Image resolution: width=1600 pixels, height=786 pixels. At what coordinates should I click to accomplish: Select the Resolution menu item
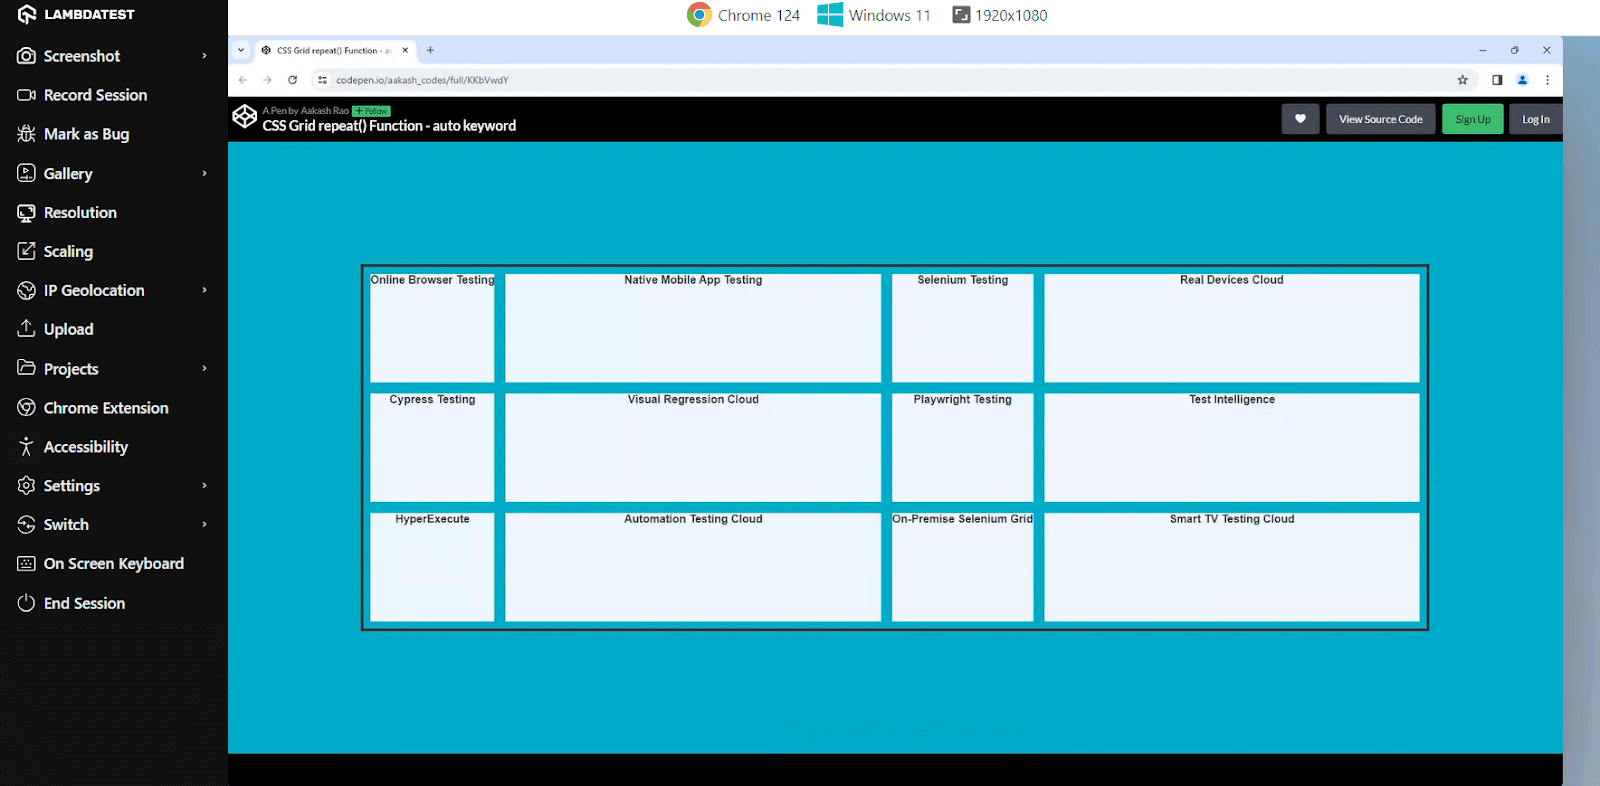114,212
